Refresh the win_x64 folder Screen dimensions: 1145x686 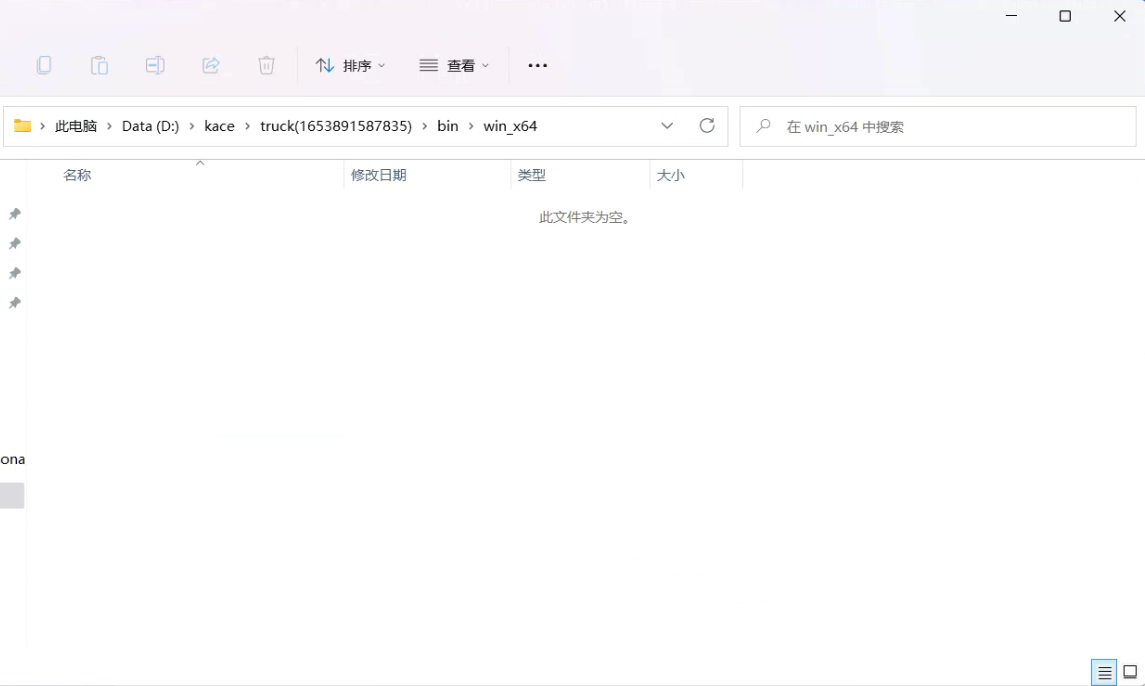click(707, 126)
